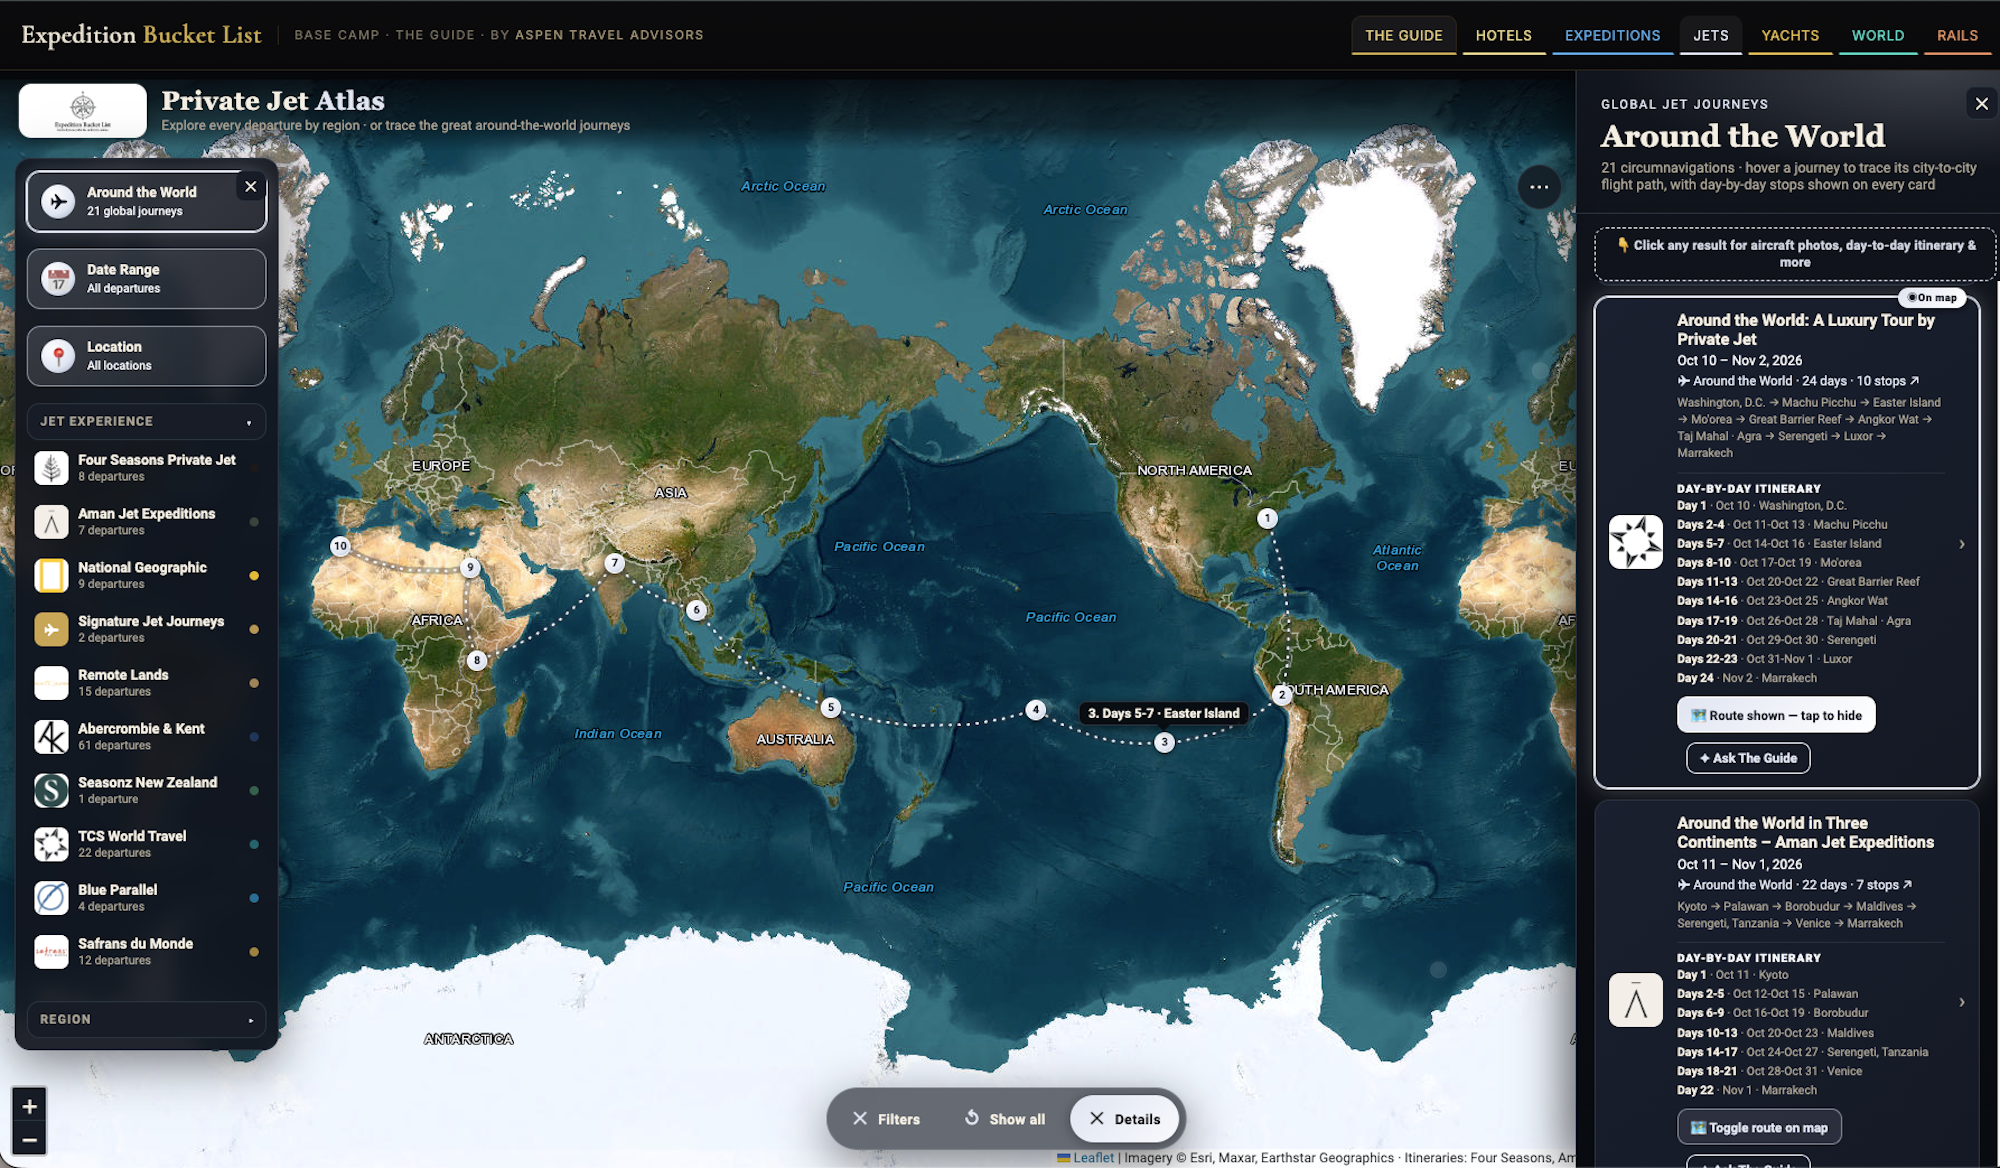Image resolution: width=2000 pixels, height=1168 pixels.
Task: Hide route via Route shown tap to hide
Action: point(1776,715)
